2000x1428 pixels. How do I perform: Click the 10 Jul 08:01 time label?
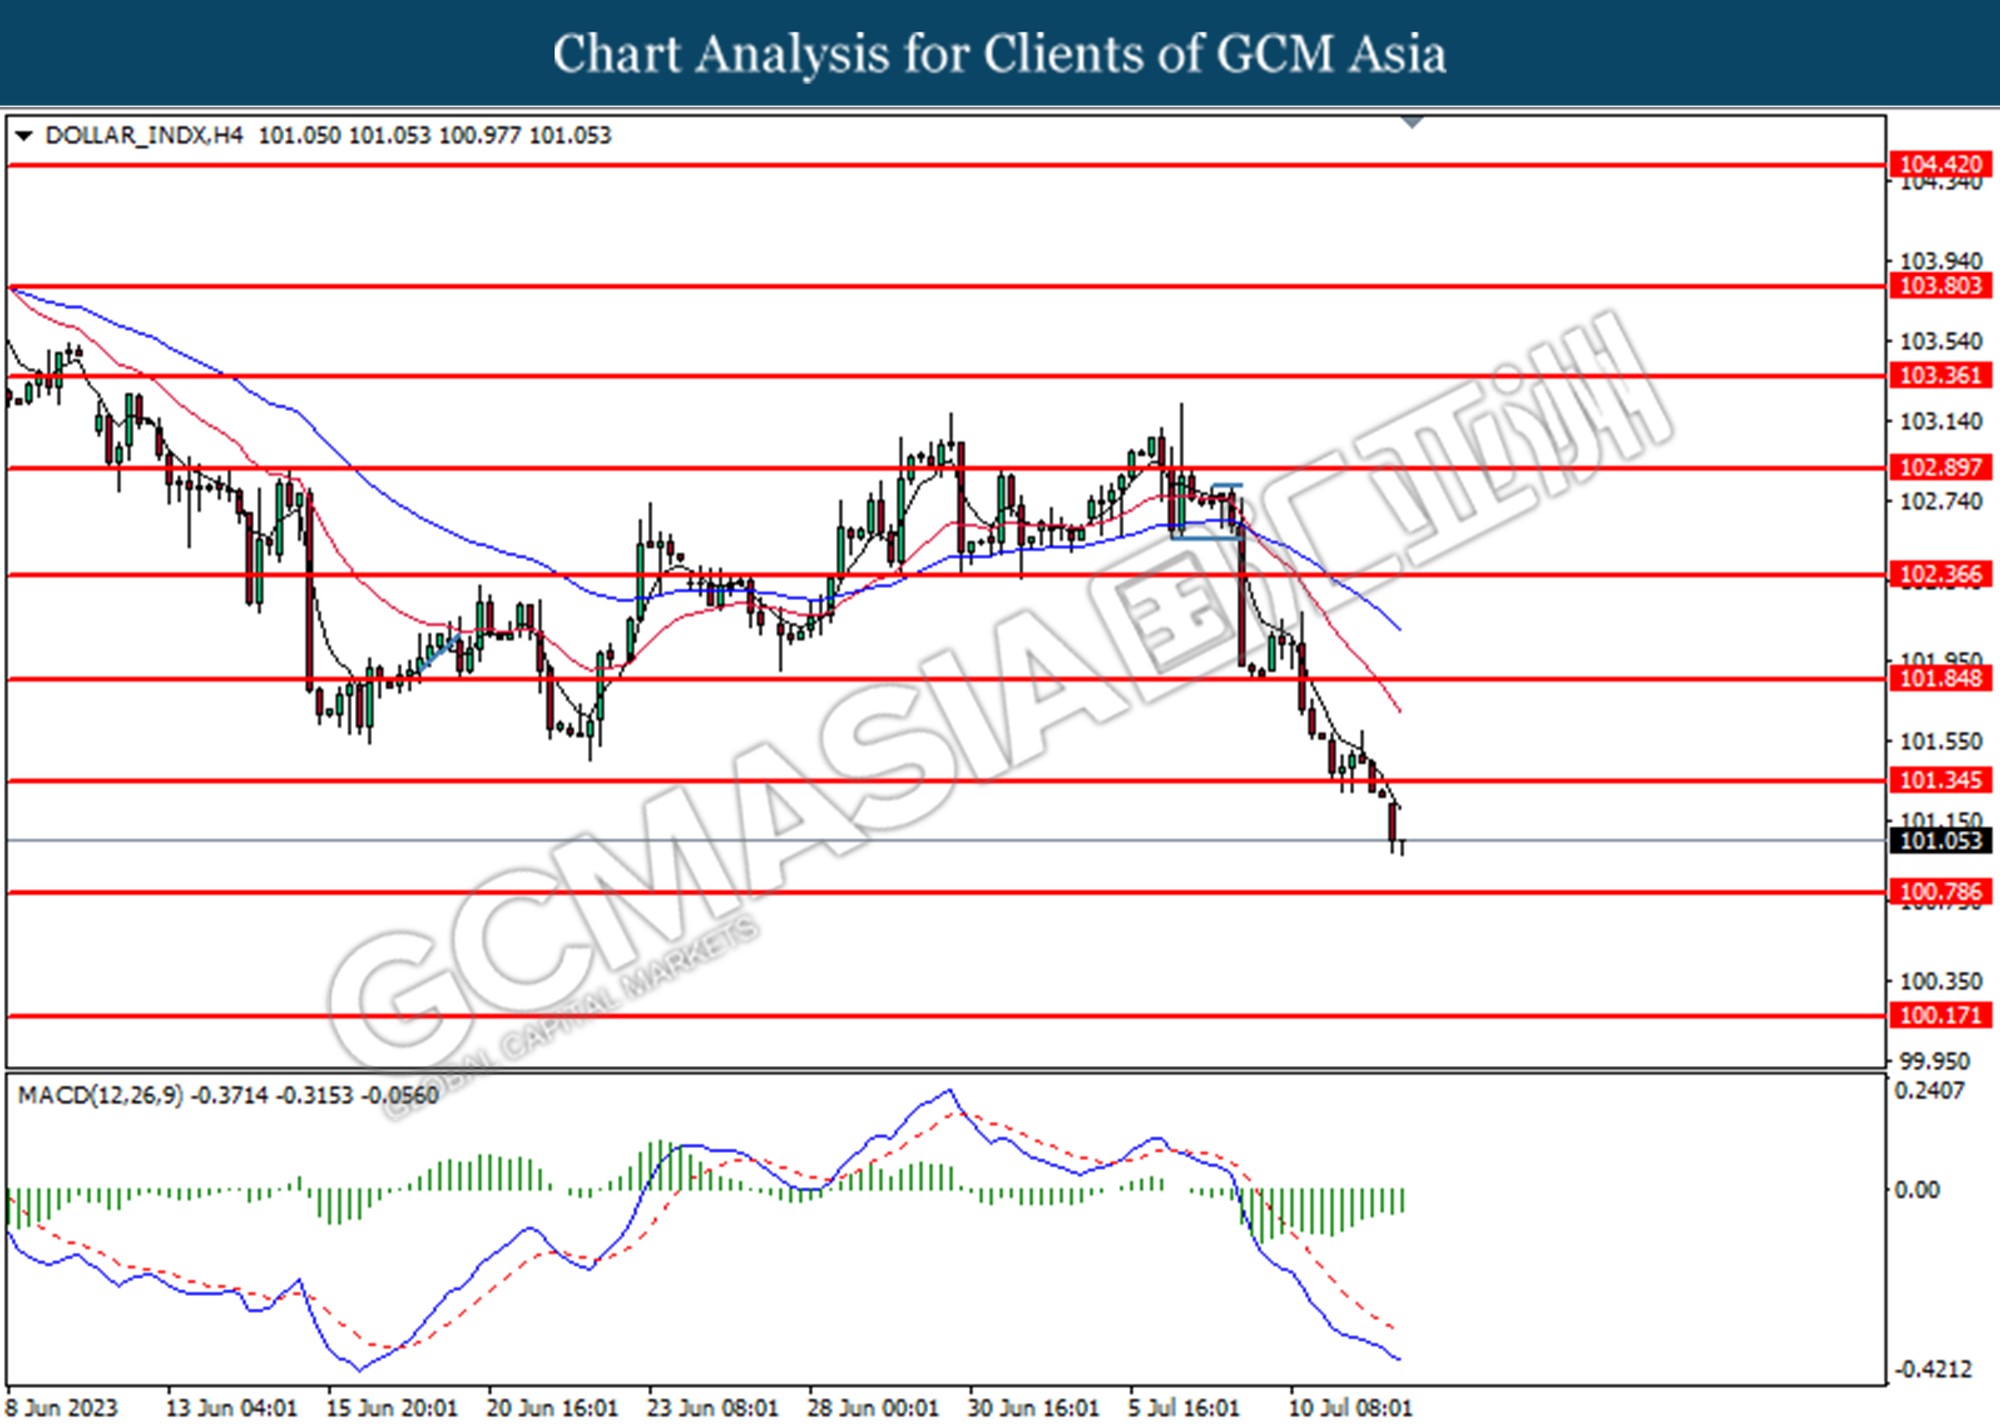(1350, 1409)
